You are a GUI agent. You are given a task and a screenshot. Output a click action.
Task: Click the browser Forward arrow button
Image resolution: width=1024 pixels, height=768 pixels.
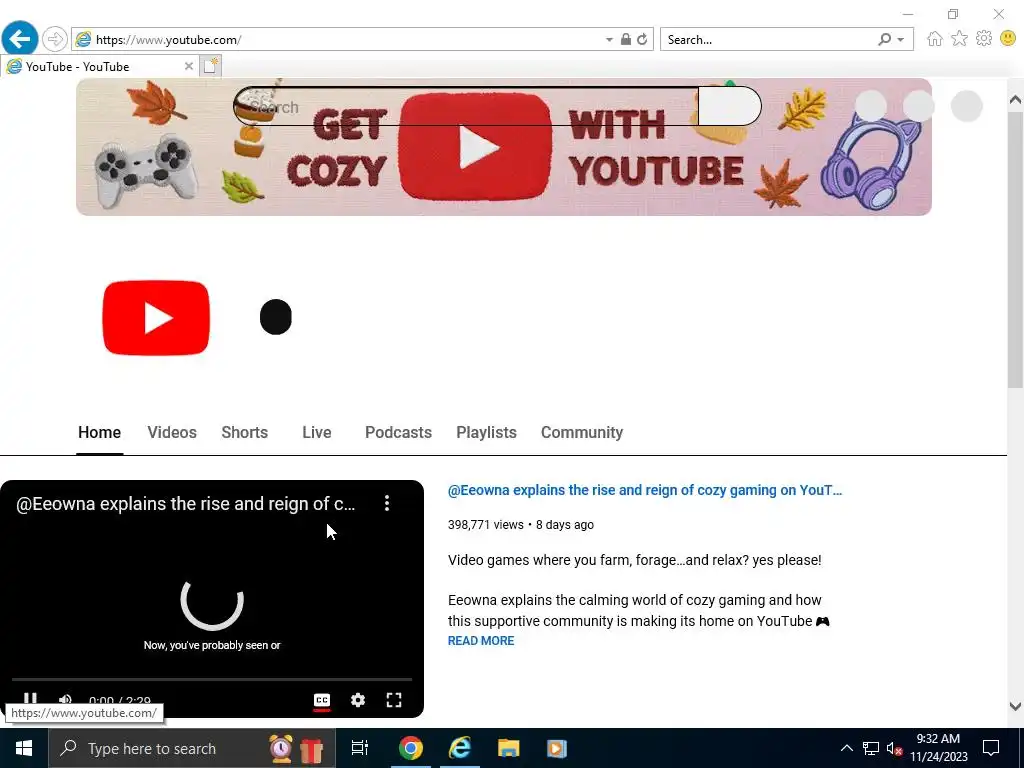[55, 39]
